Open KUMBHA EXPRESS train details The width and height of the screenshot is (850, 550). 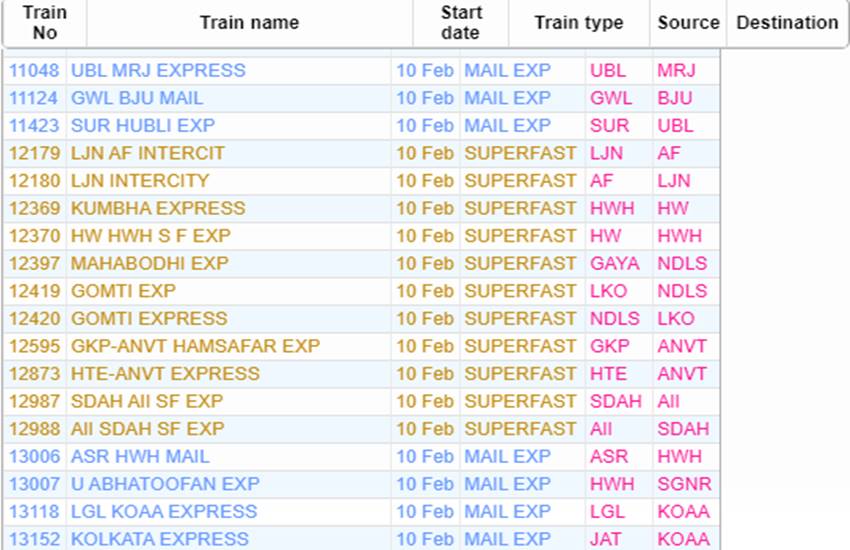(x=158, y=208)
